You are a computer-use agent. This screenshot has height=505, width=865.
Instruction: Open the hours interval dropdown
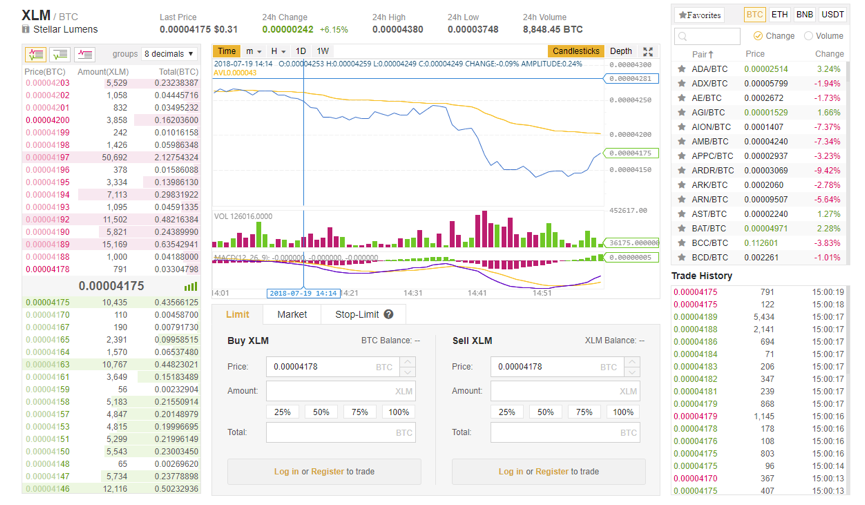[x=278, y=51]
